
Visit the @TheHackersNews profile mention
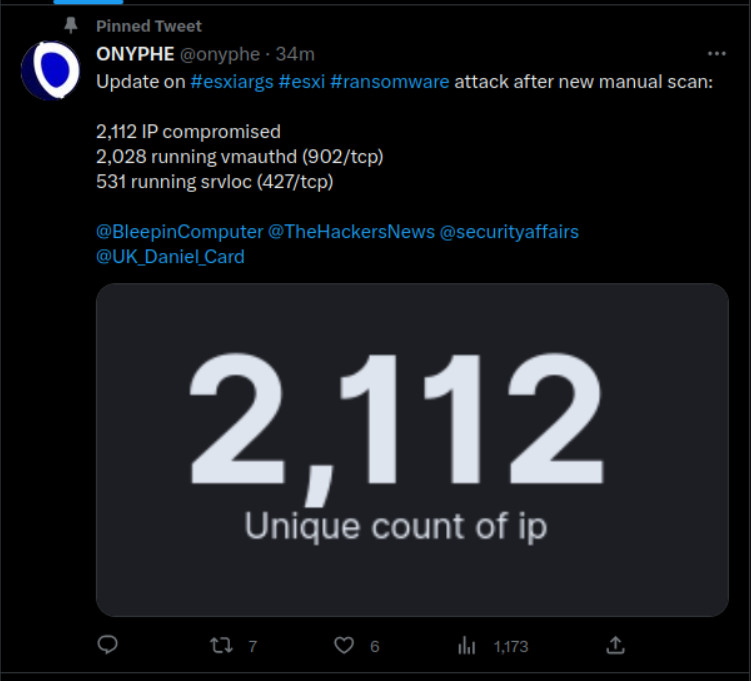[351, 231]
